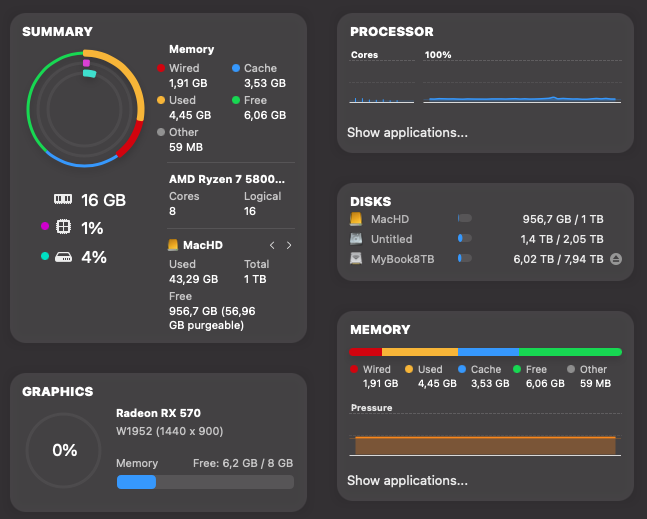Screen dimensions: 647x519
Task: Click the graphics memory usage bar
Action: 205,482
